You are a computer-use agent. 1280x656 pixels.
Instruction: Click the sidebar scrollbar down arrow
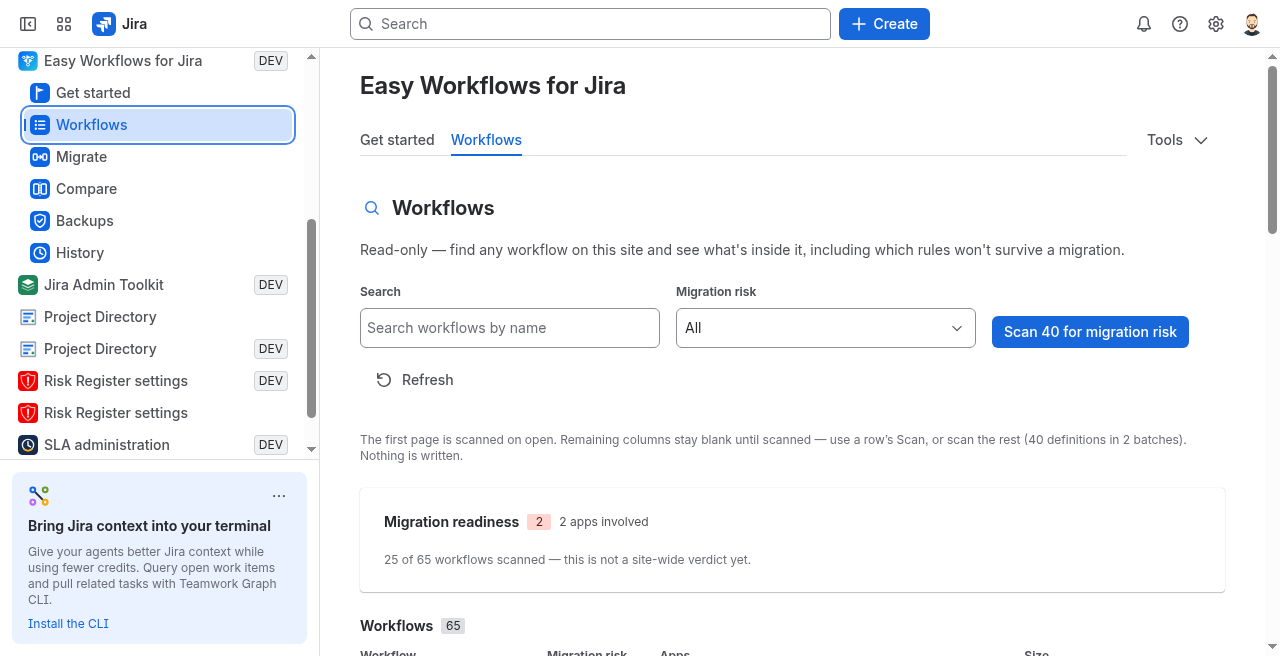click(x=311, y=450)
